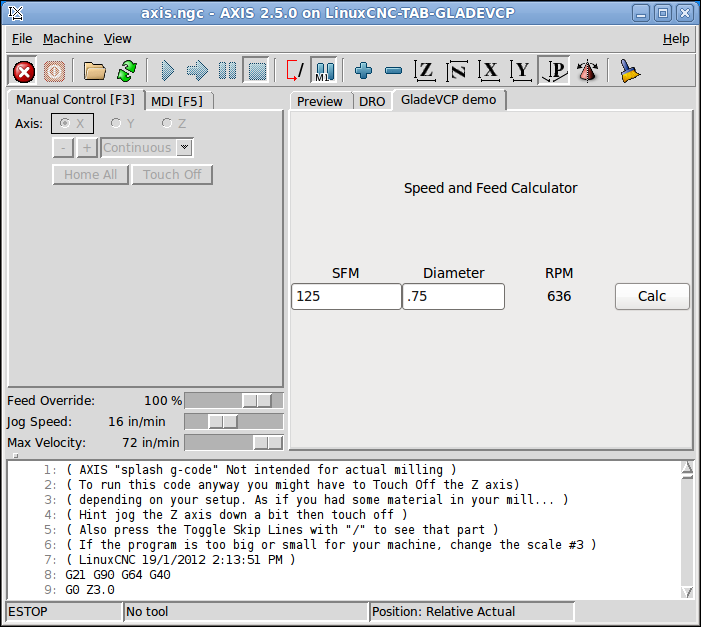Screen dimensions: 701x627
Task: Click the Home All button
Action: (91, 174)
